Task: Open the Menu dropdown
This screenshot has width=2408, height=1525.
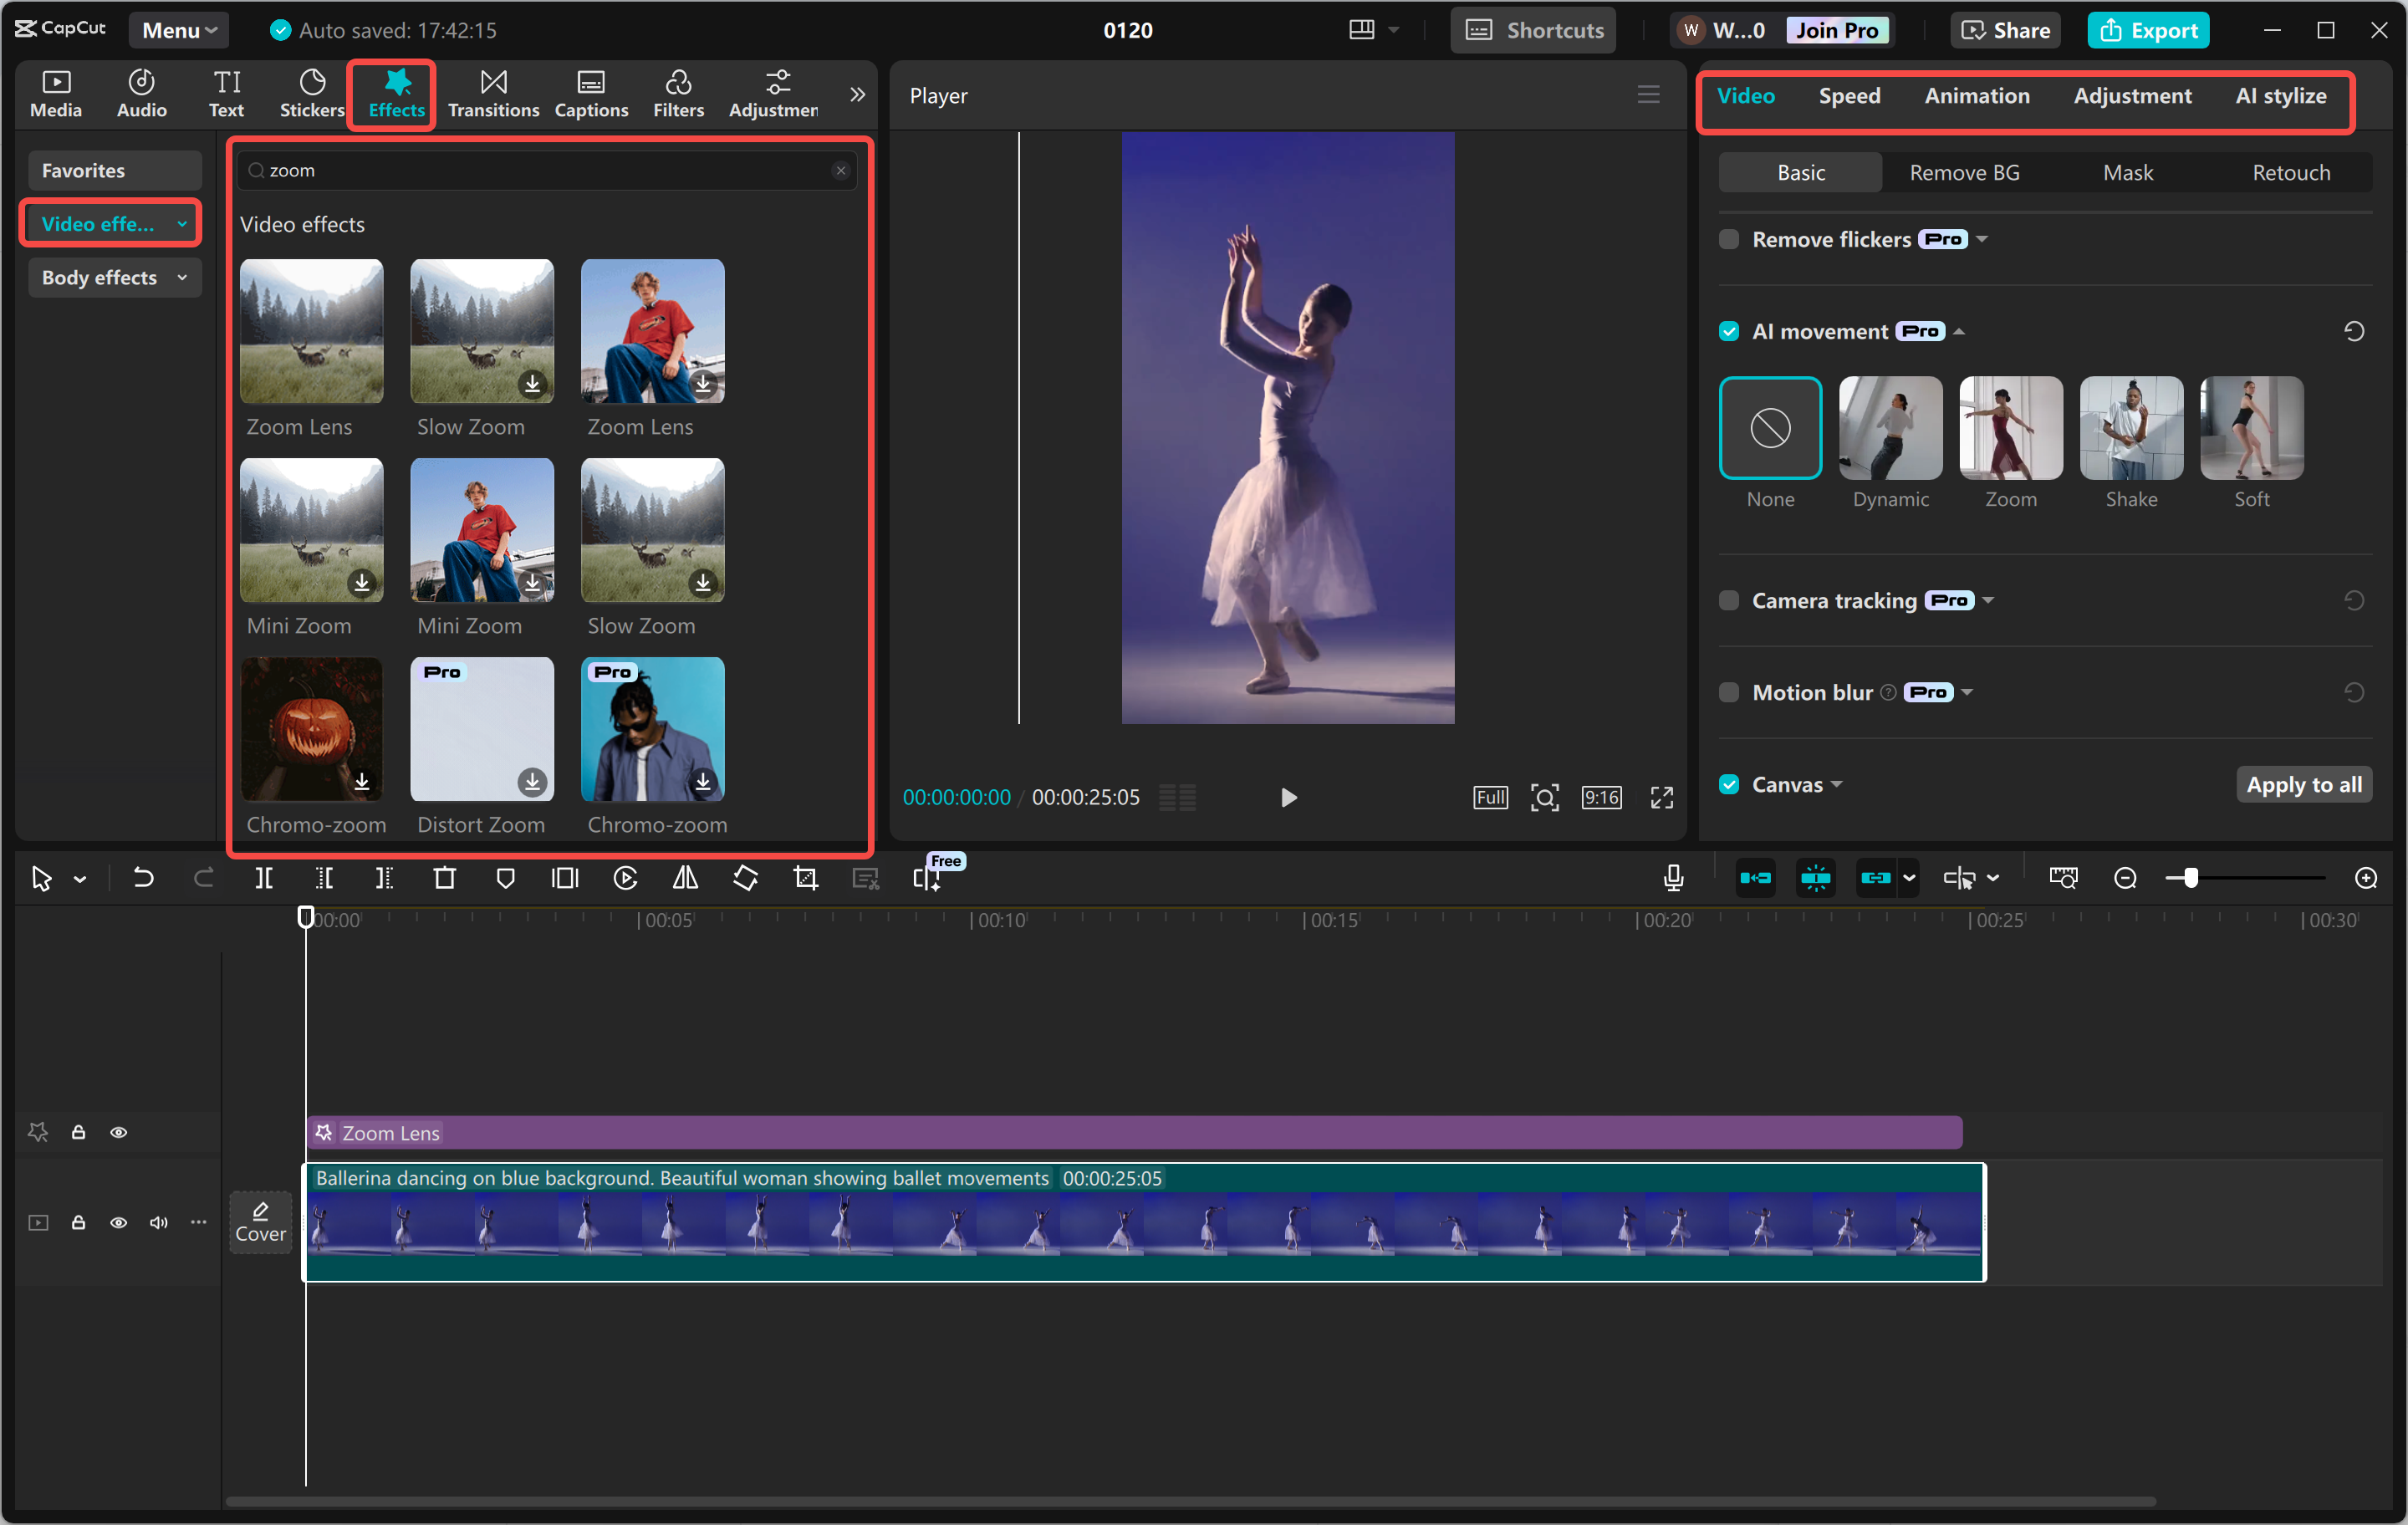Action: 178,29
